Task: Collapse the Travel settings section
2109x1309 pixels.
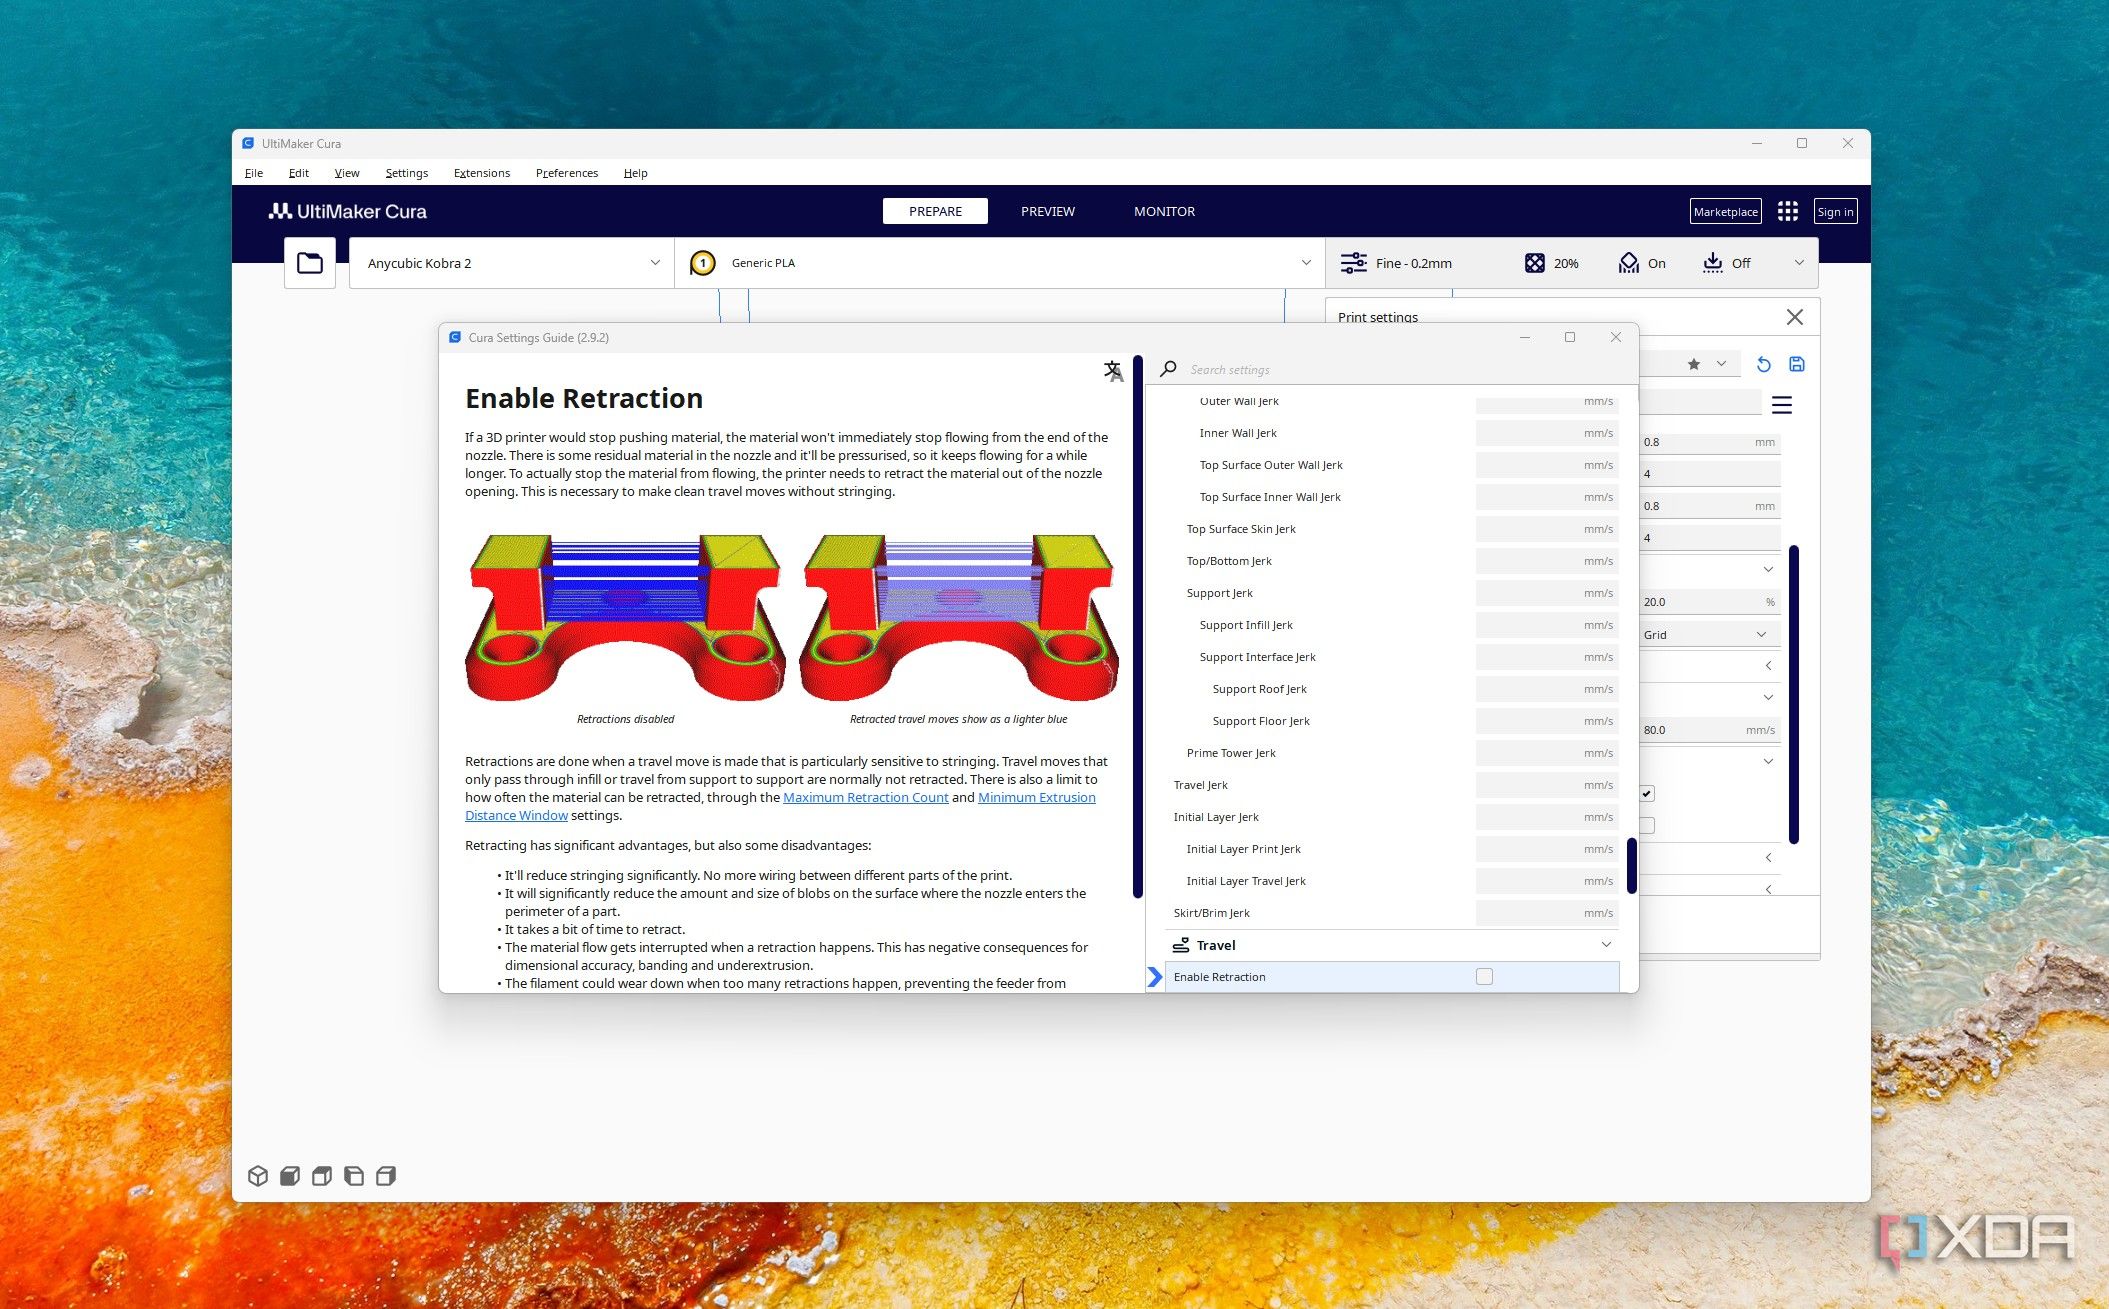Action: (1605, 945)
